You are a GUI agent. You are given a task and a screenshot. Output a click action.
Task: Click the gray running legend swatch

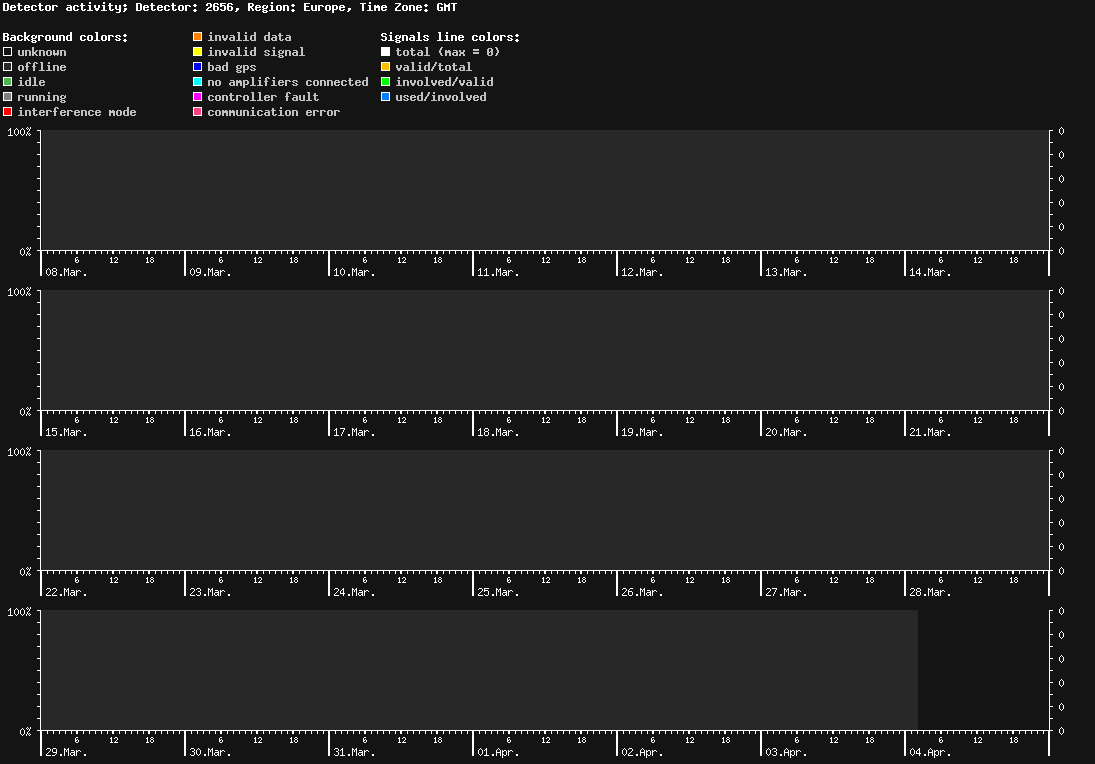[x=8, y=97]
